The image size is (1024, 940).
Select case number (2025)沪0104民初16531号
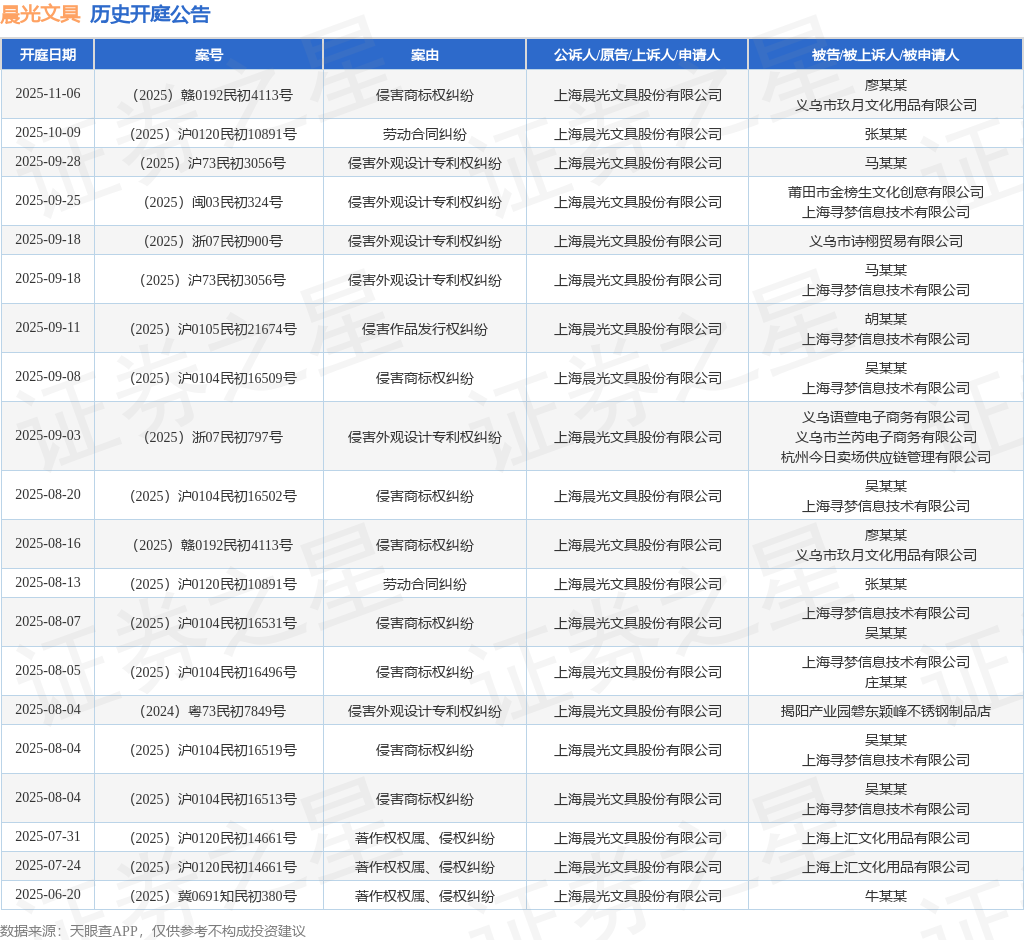pyautogui.click(x=213, y=623)
